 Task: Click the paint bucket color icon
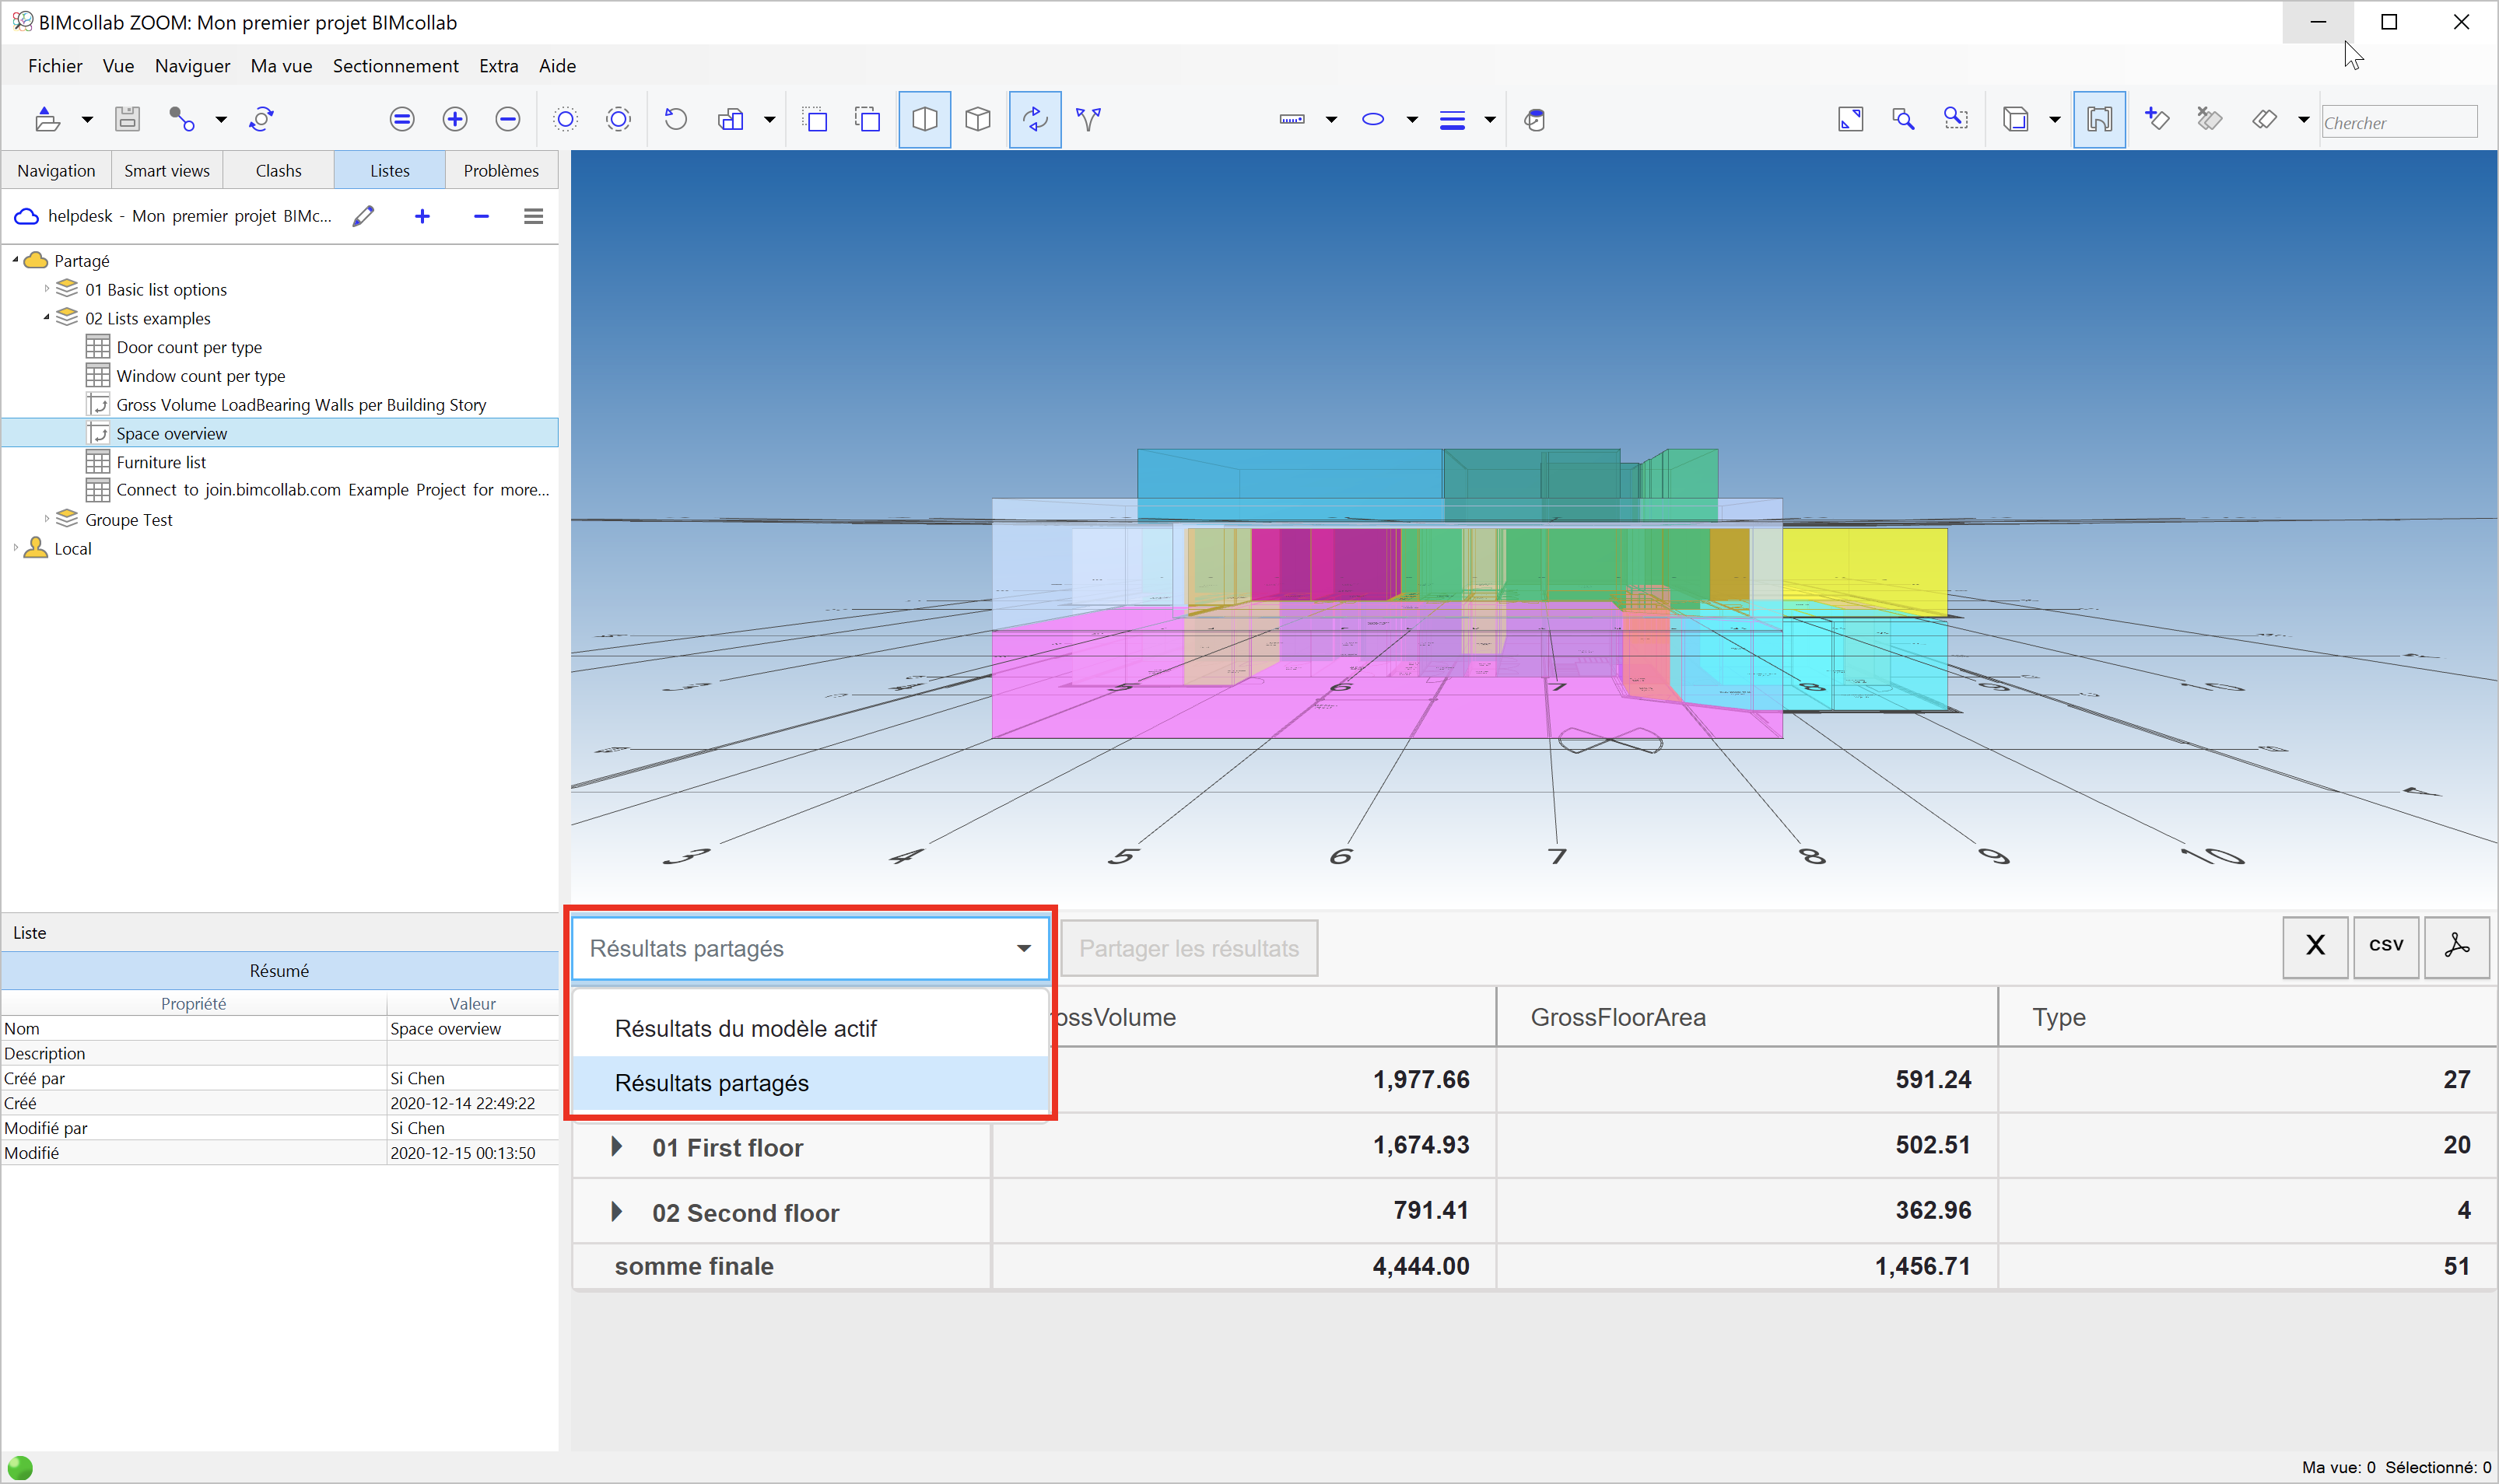coord(1535,120)
